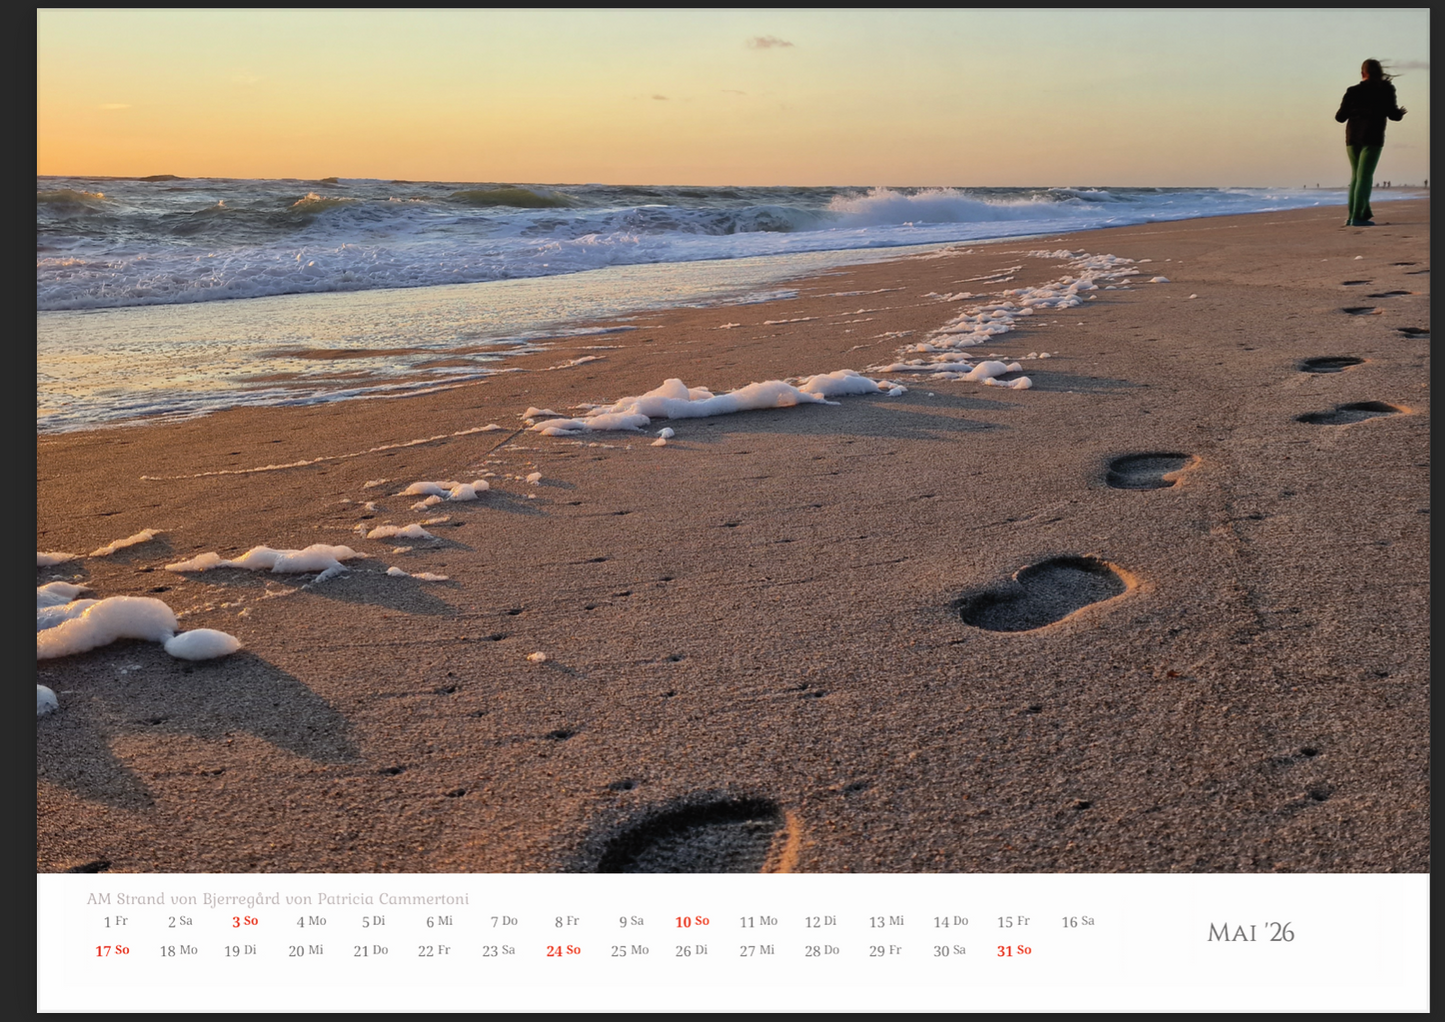Select the date 30 Sa
Viewport: 1445px width, 1022px height.
949,951
